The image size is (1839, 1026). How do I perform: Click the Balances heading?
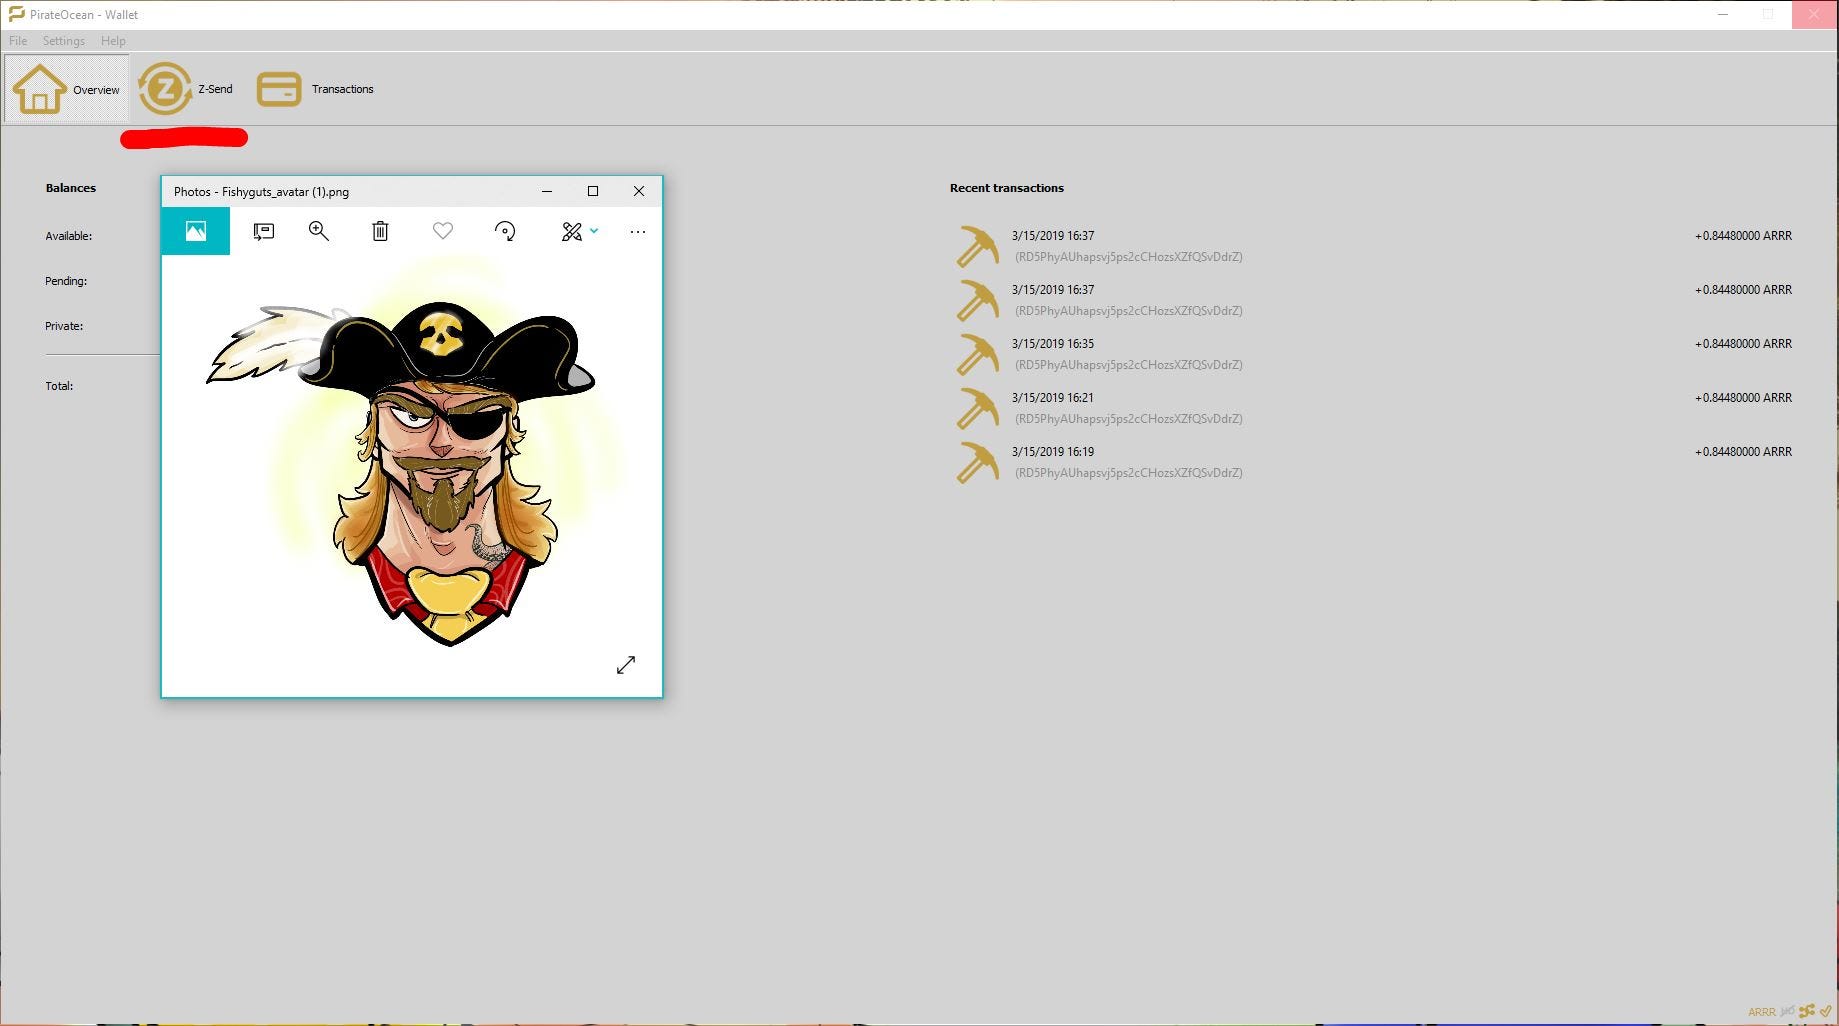71,188
